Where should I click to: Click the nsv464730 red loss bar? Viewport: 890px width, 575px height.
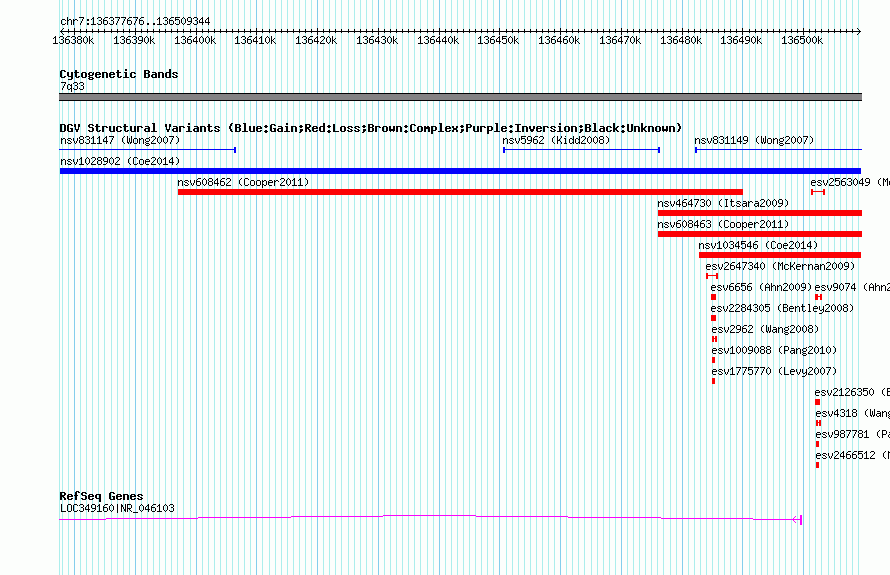[x=759, y=213]
